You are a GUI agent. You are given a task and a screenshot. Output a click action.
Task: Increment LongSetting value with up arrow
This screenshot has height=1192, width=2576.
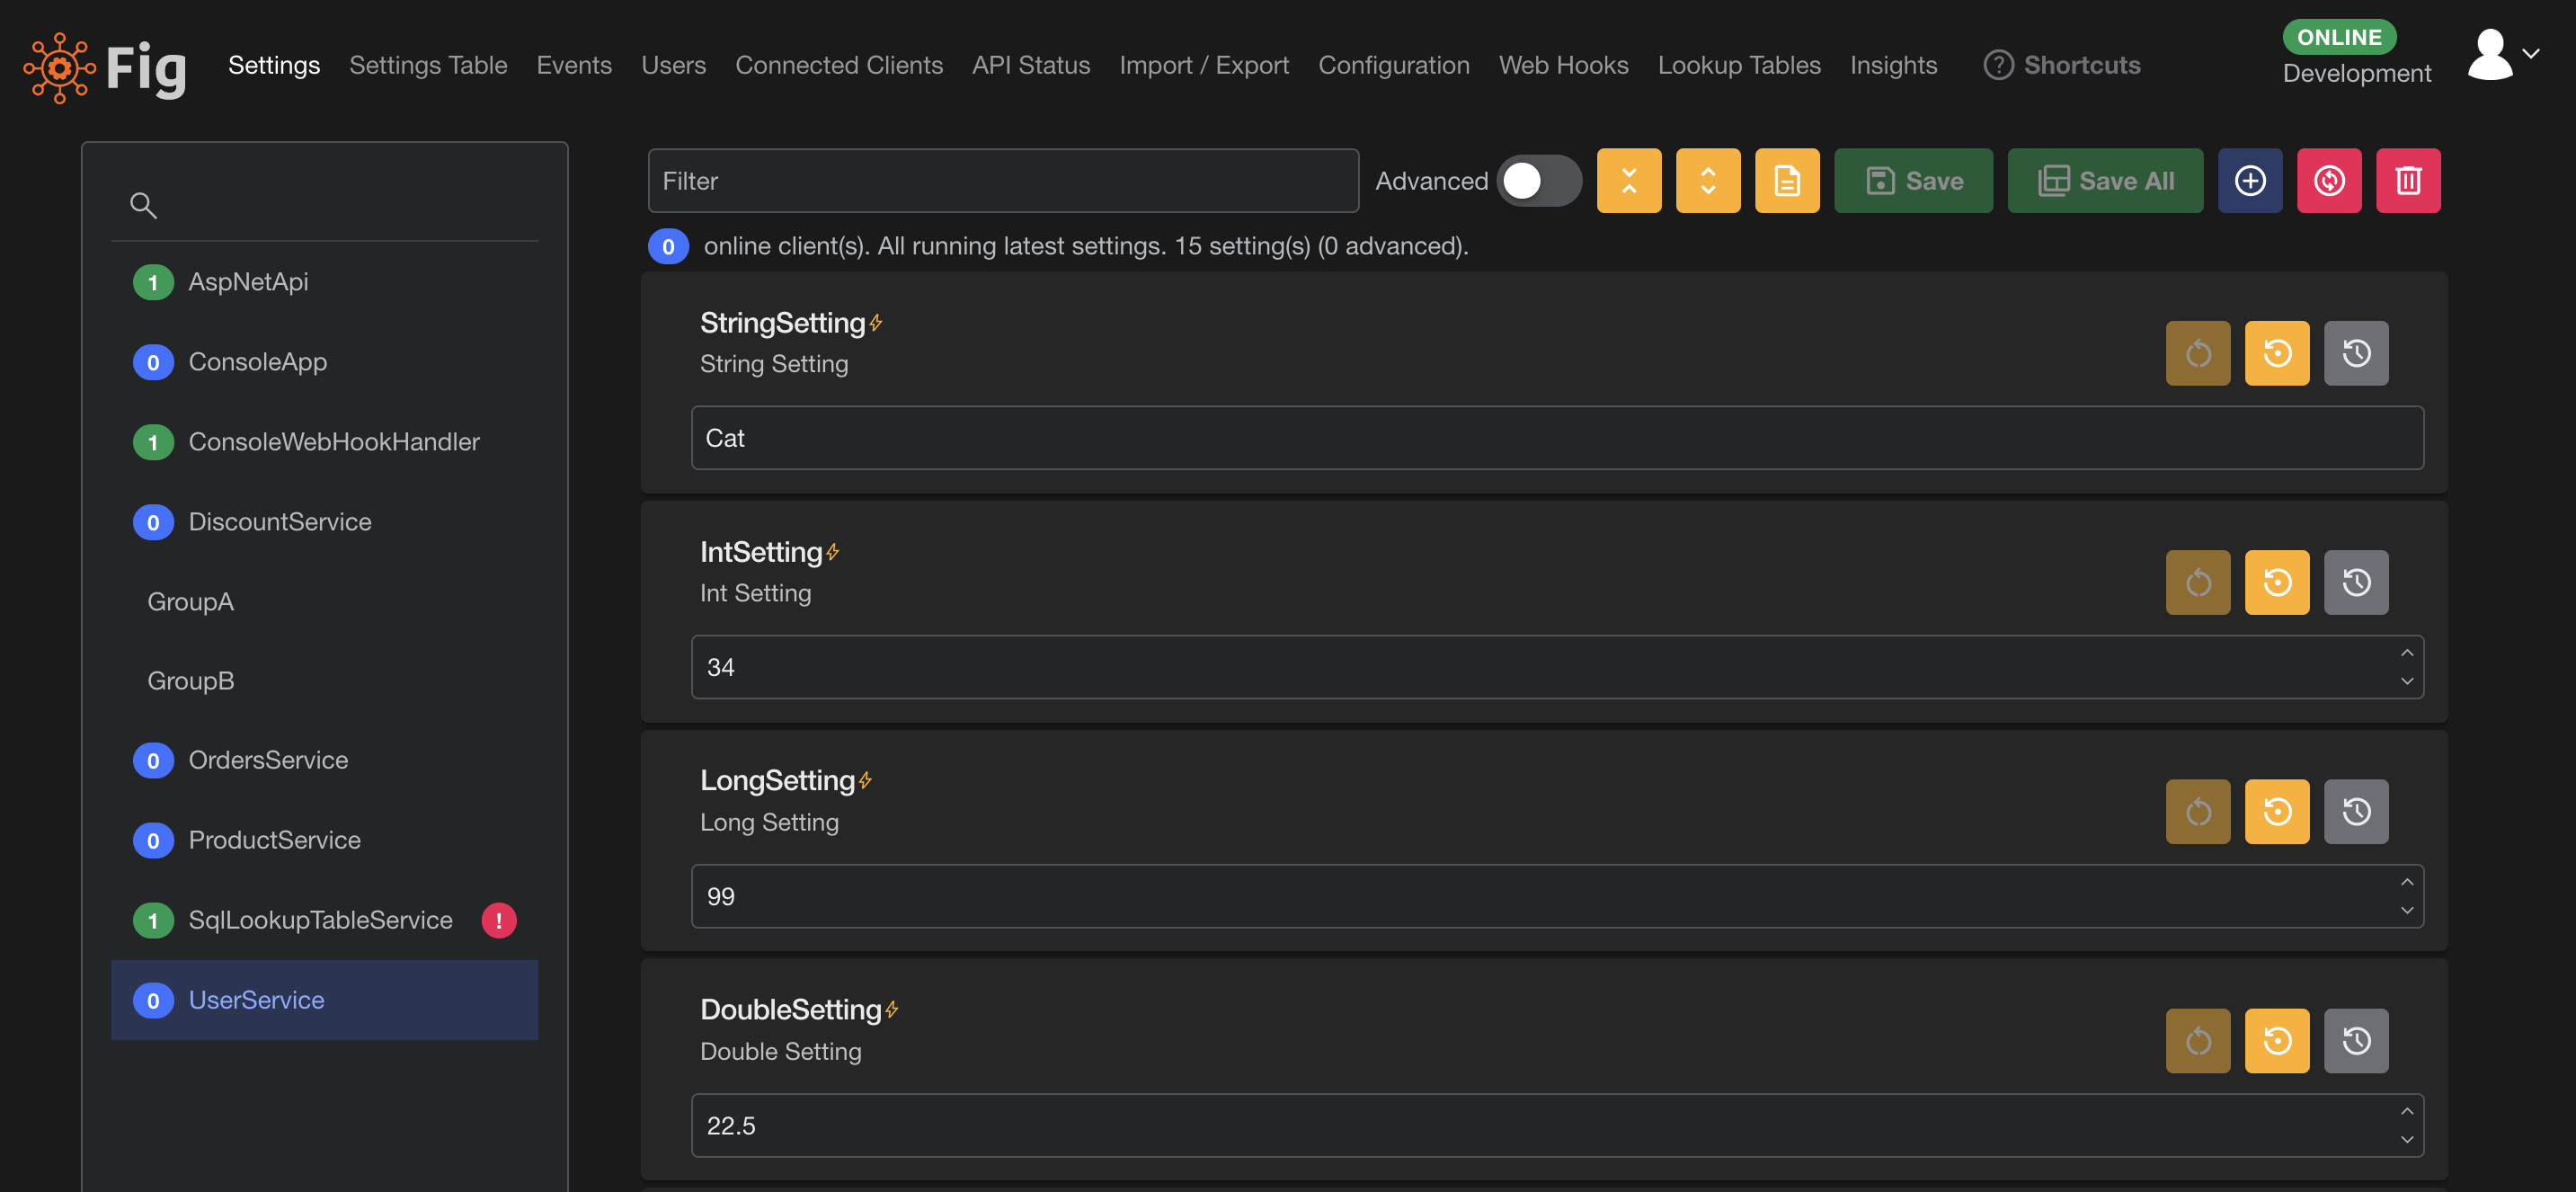(2406, 882)
